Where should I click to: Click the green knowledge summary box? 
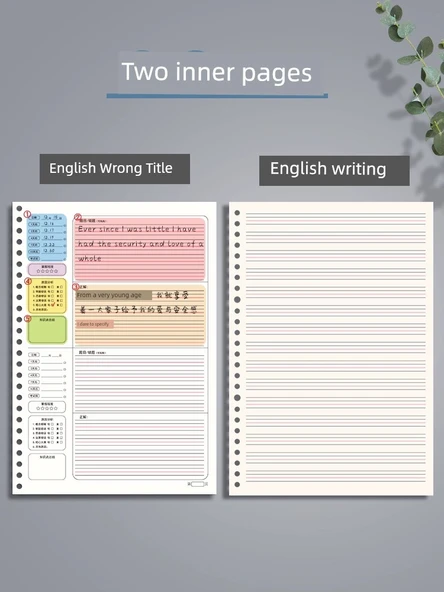click(x=47, y=330)
